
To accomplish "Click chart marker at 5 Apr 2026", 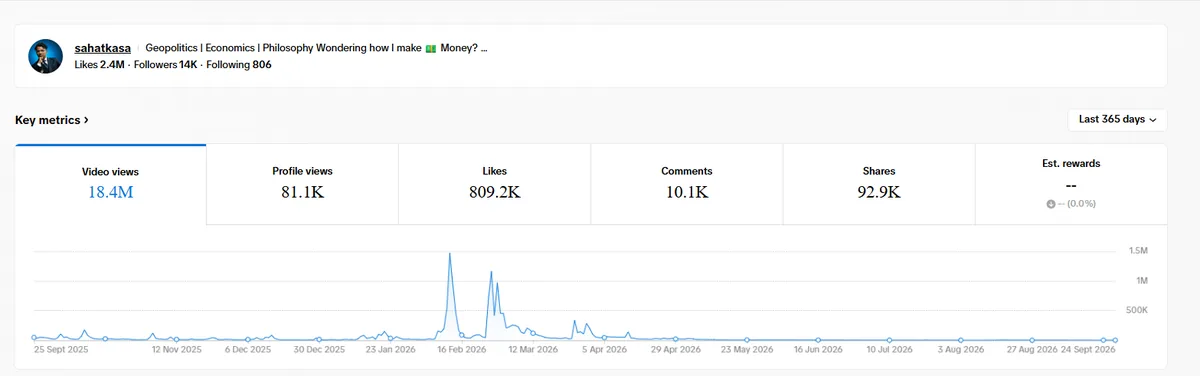I will [604, 337].
